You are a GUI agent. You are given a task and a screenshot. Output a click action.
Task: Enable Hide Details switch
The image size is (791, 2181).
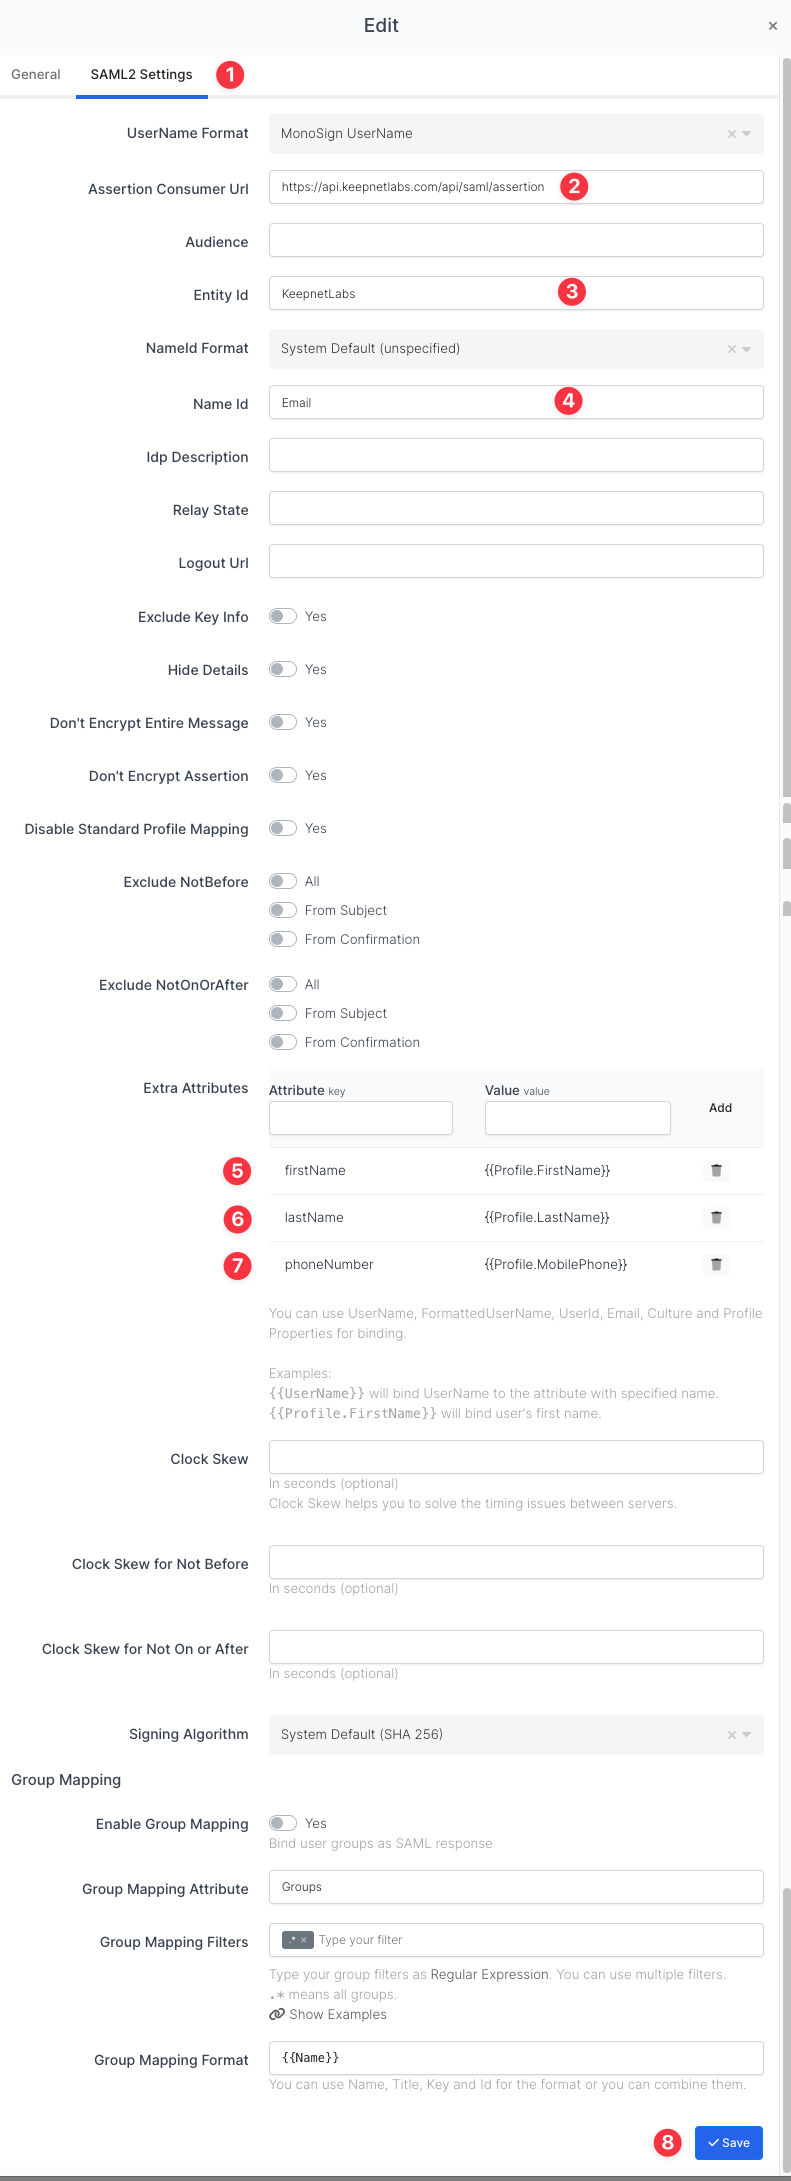point(283,669)
